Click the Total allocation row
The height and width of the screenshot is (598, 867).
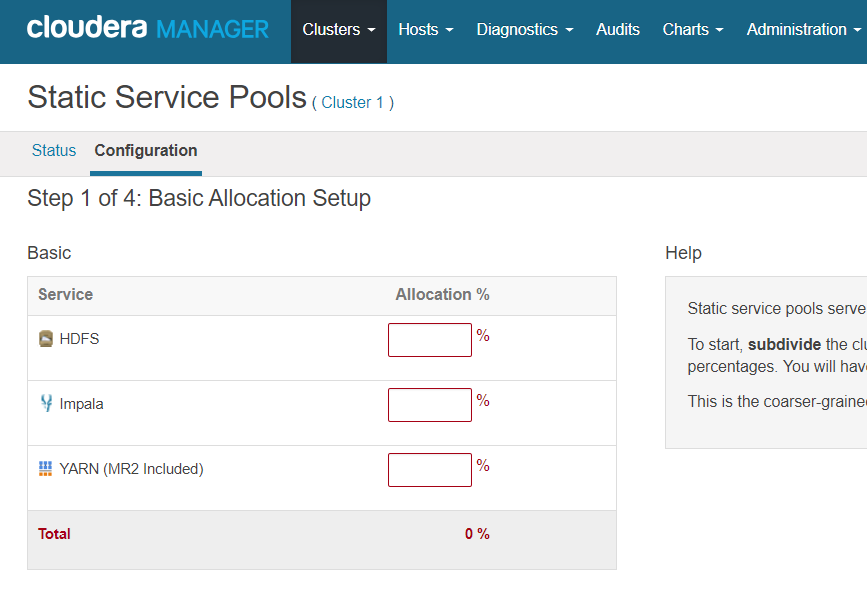[54, 533]
